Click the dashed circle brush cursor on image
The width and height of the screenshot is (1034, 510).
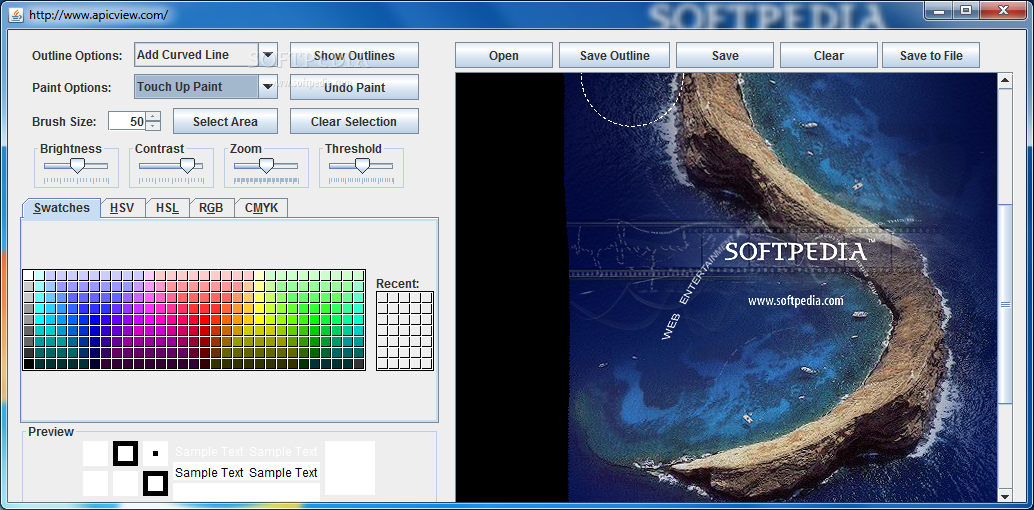631,99
